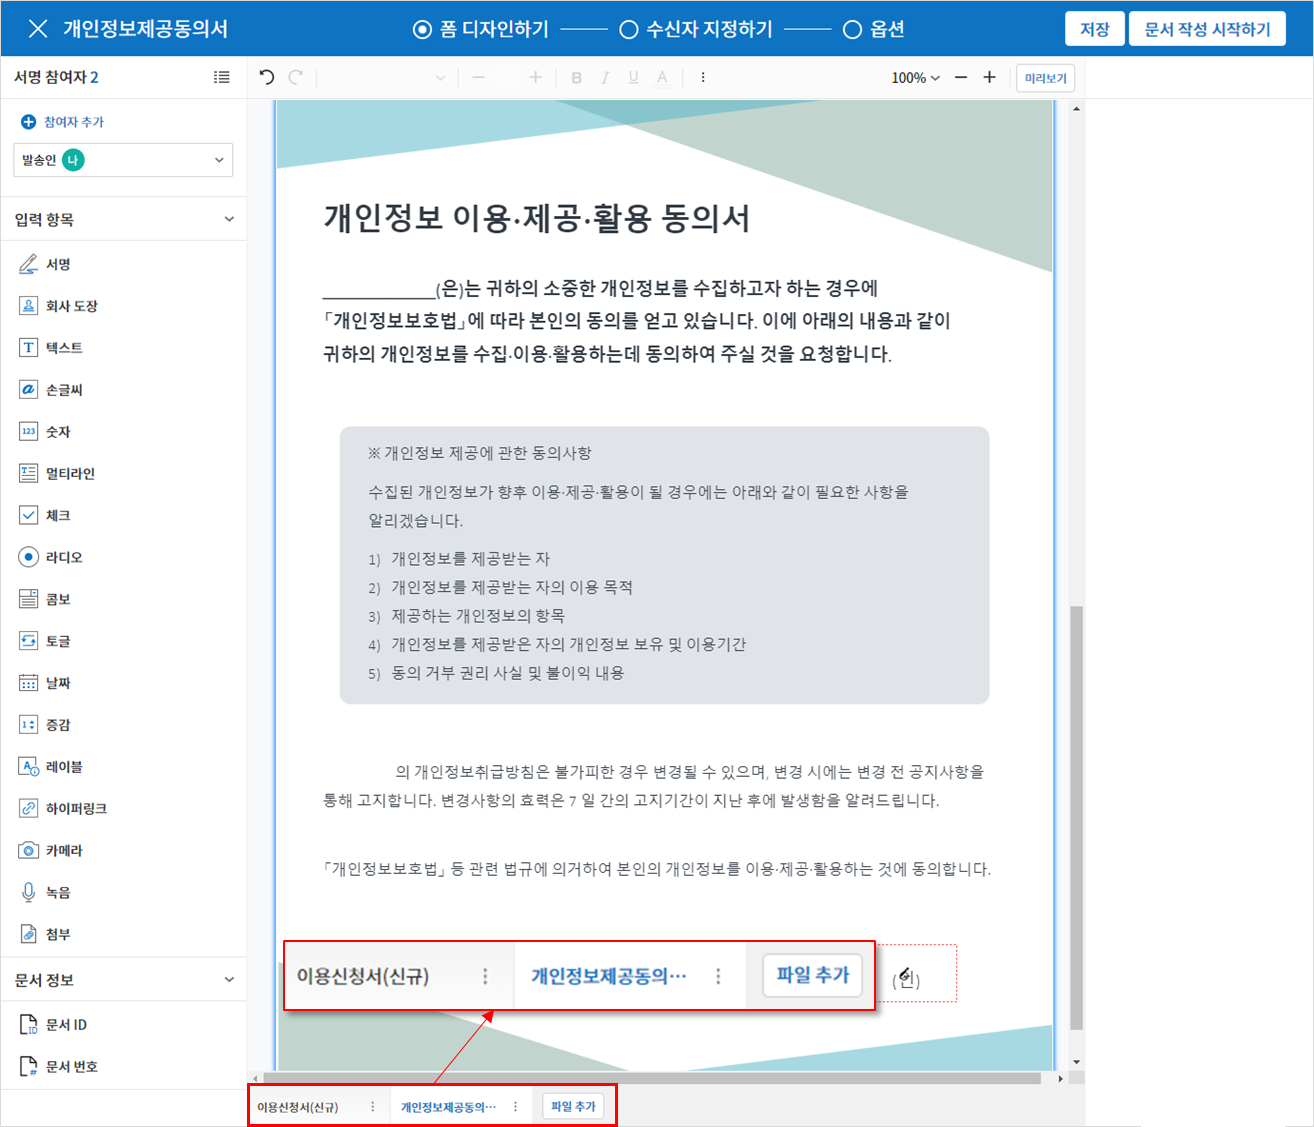Click the vertical document scrollbar thumb
Screen dimensions: 1314x1127
click(x=1076, y=817)
